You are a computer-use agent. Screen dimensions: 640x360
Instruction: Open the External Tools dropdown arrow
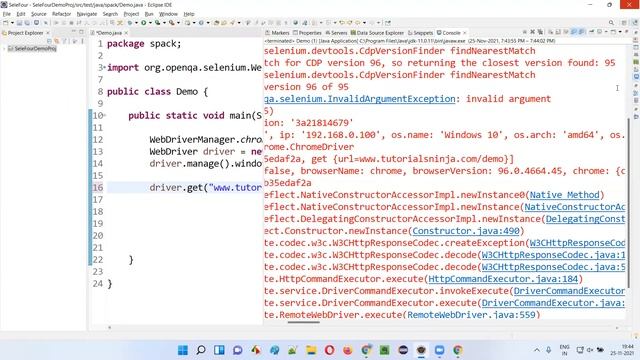click(x=178, y=23)
